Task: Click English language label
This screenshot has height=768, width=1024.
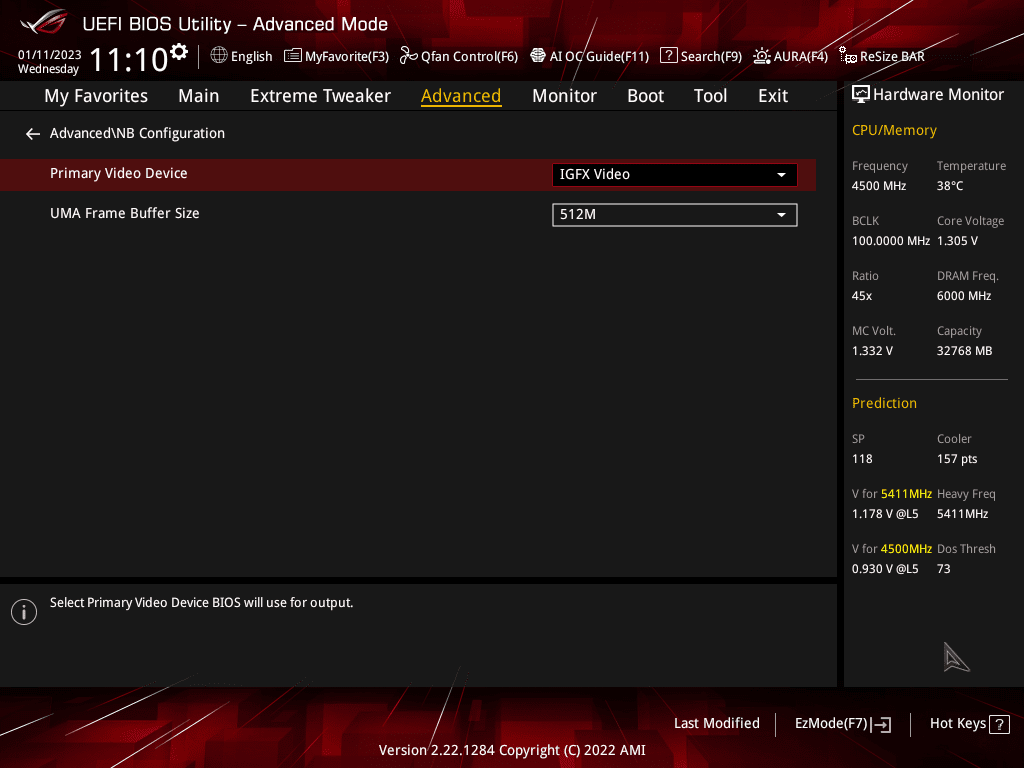Action: (x=251, y=57)
